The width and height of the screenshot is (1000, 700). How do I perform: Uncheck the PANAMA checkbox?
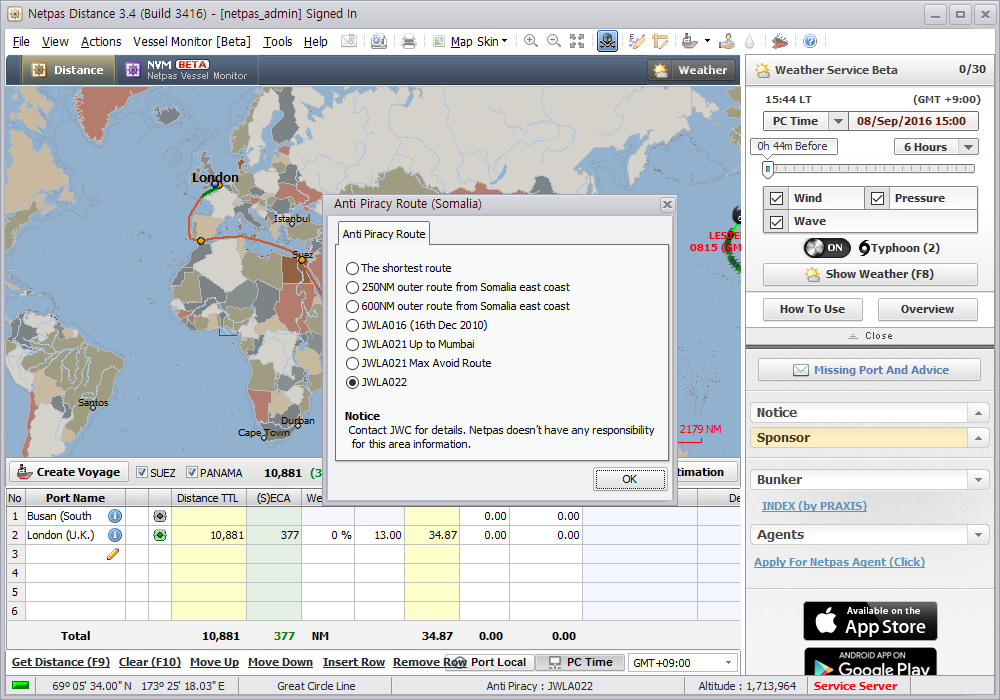(191, 472)
